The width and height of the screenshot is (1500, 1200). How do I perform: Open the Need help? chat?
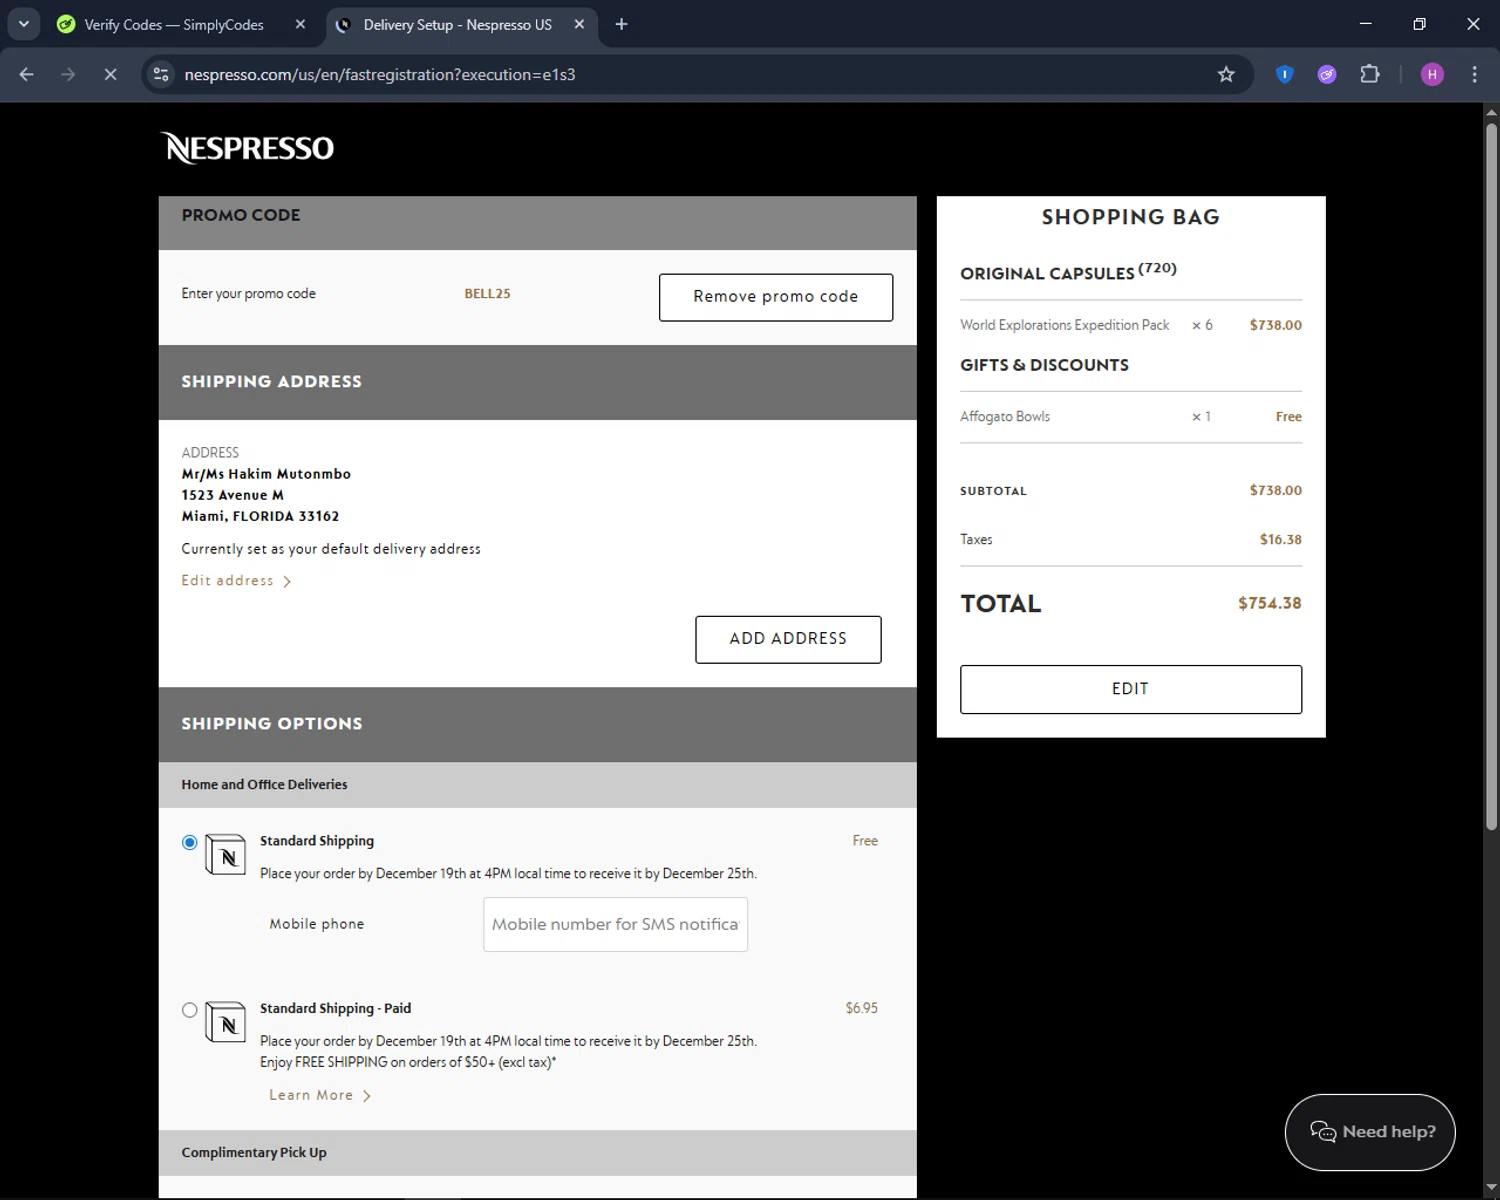1370,1132
